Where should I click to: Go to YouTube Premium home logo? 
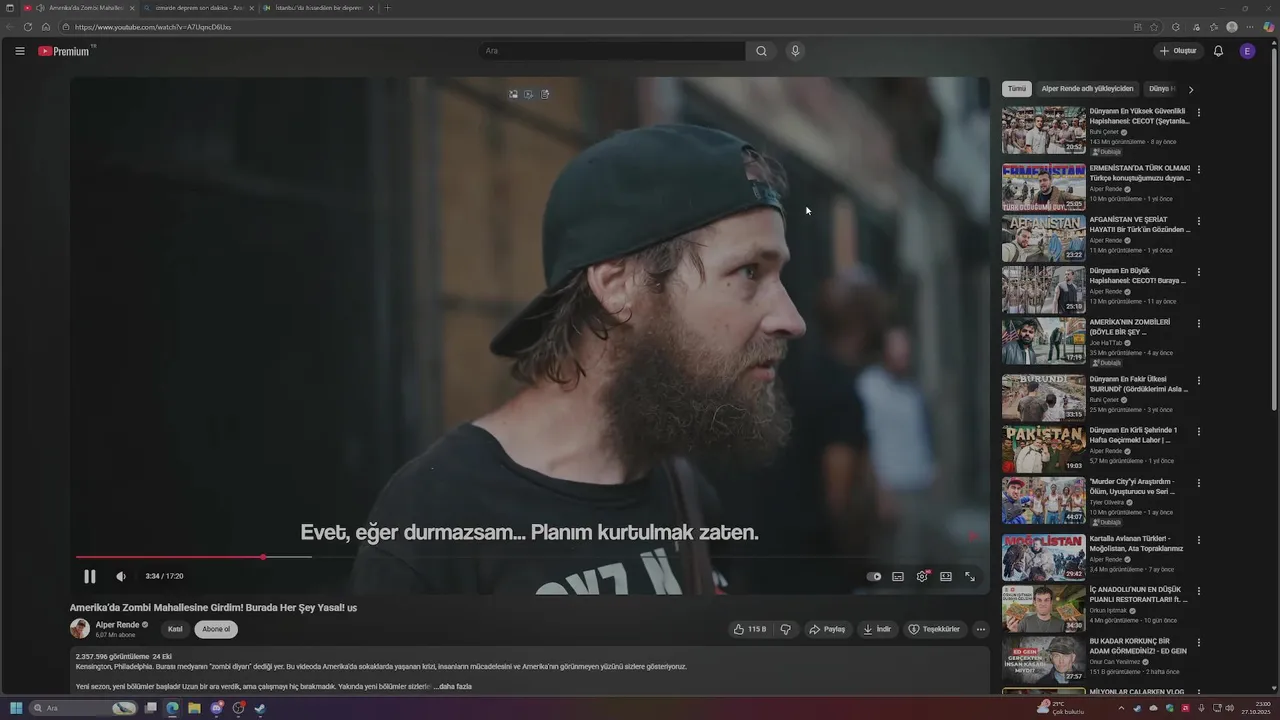[66, 51]
